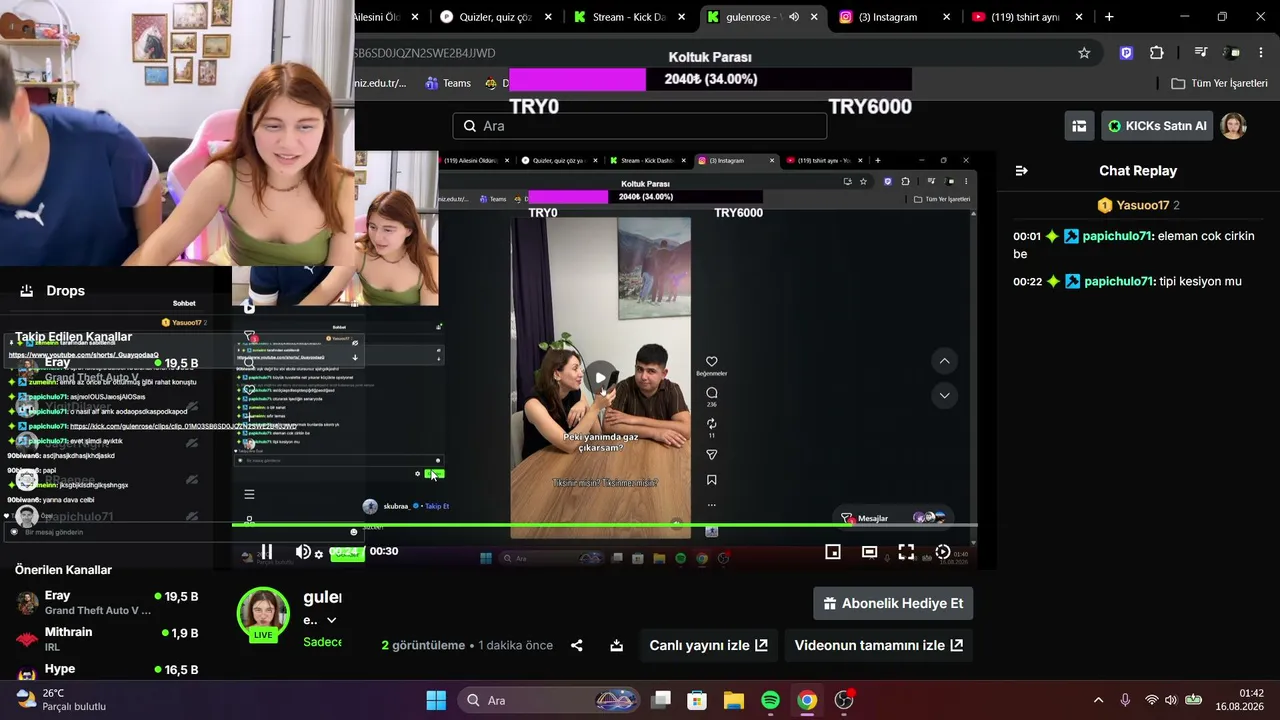Screen dimensions: 1280x720
Task: Open the purple shield extension icon
Action: tap(1127, 53)
